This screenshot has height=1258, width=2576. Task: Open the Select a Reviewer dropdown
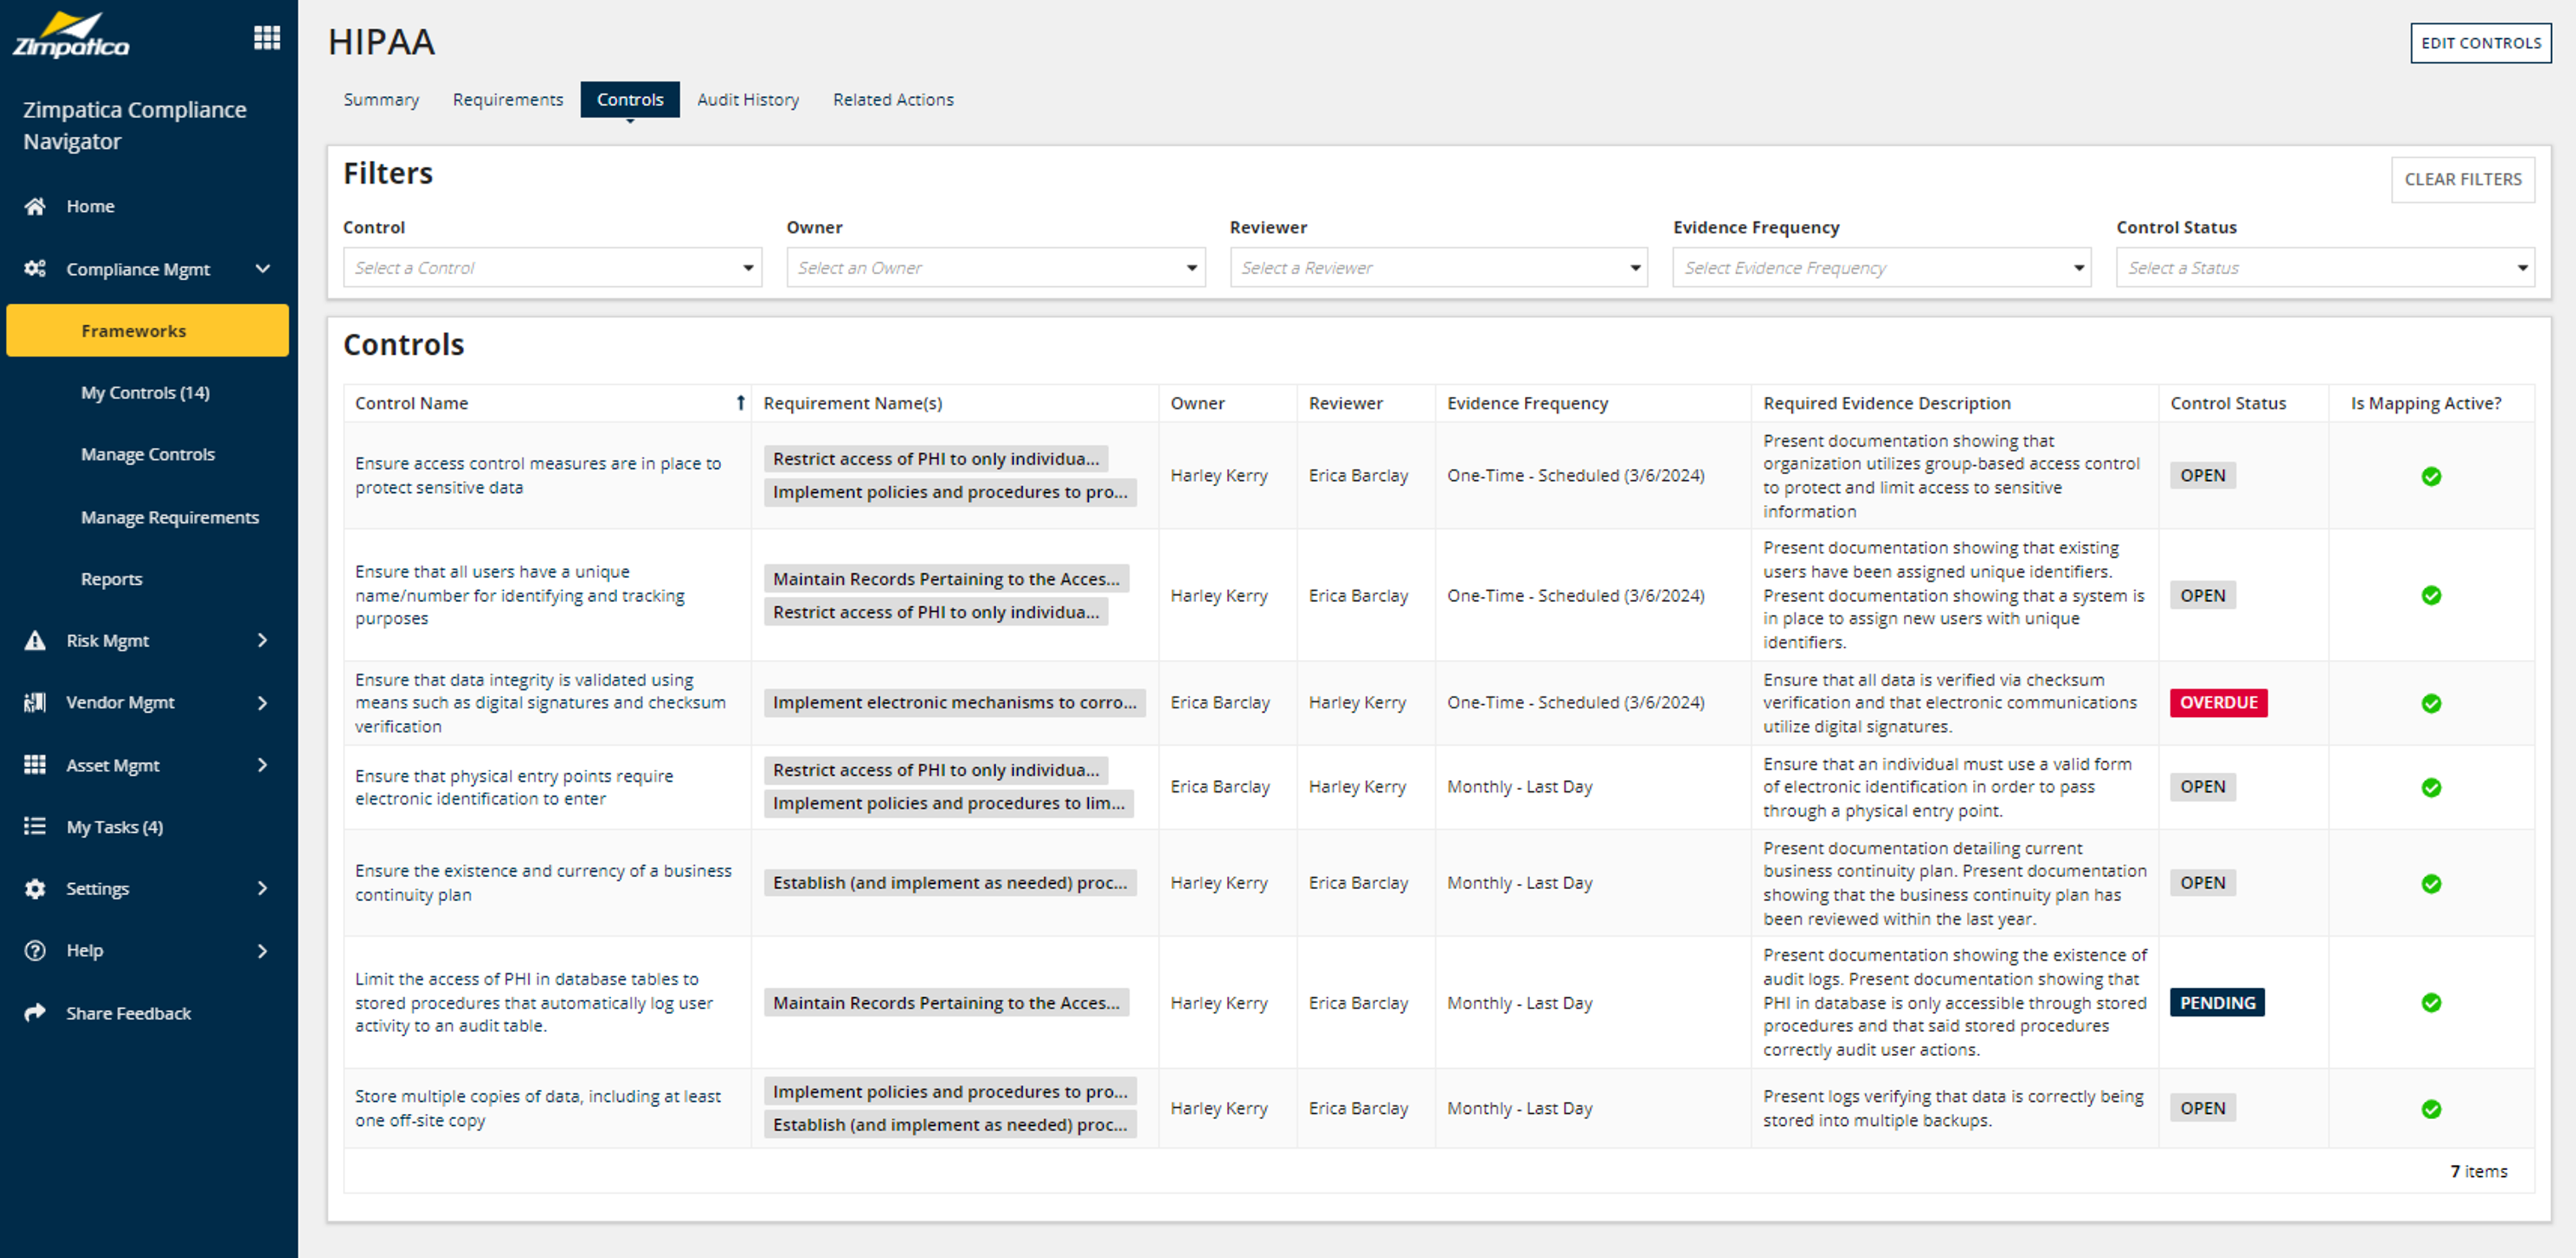click(x=1438, y=267)
